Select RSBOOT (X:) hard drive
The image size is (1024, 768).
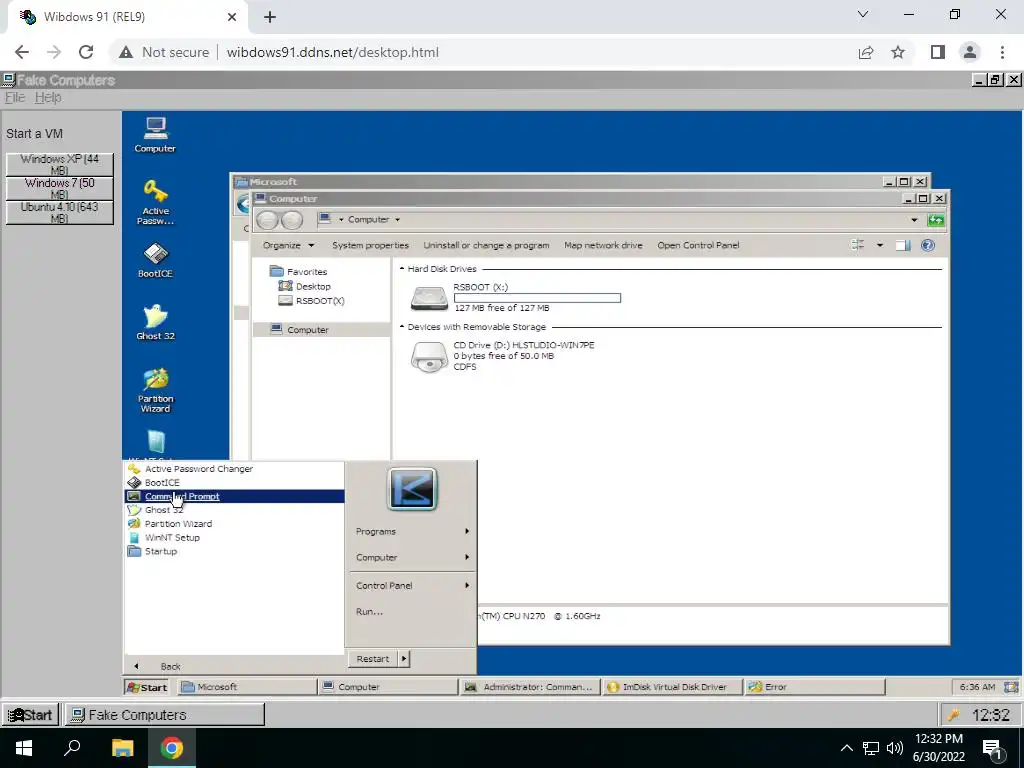515,297
